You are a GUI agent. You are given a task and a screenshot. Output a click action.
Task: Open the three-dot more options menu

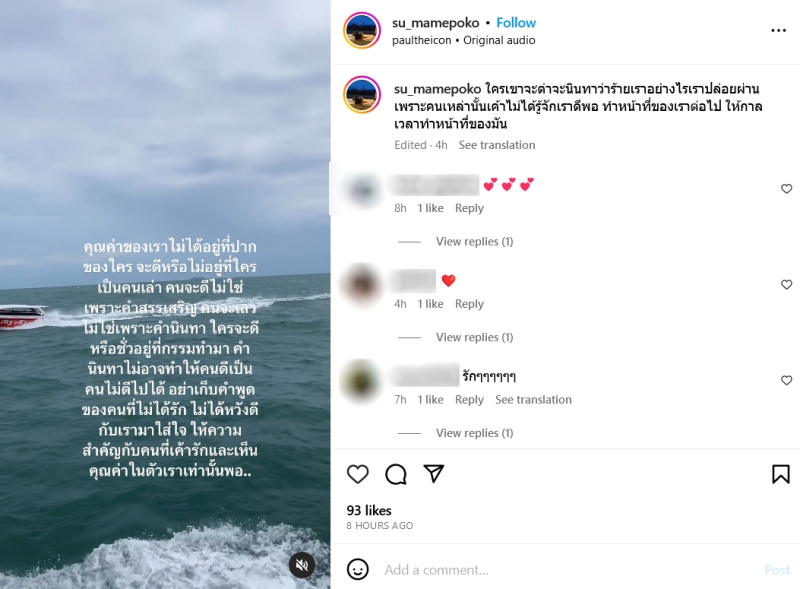[779, 31]
